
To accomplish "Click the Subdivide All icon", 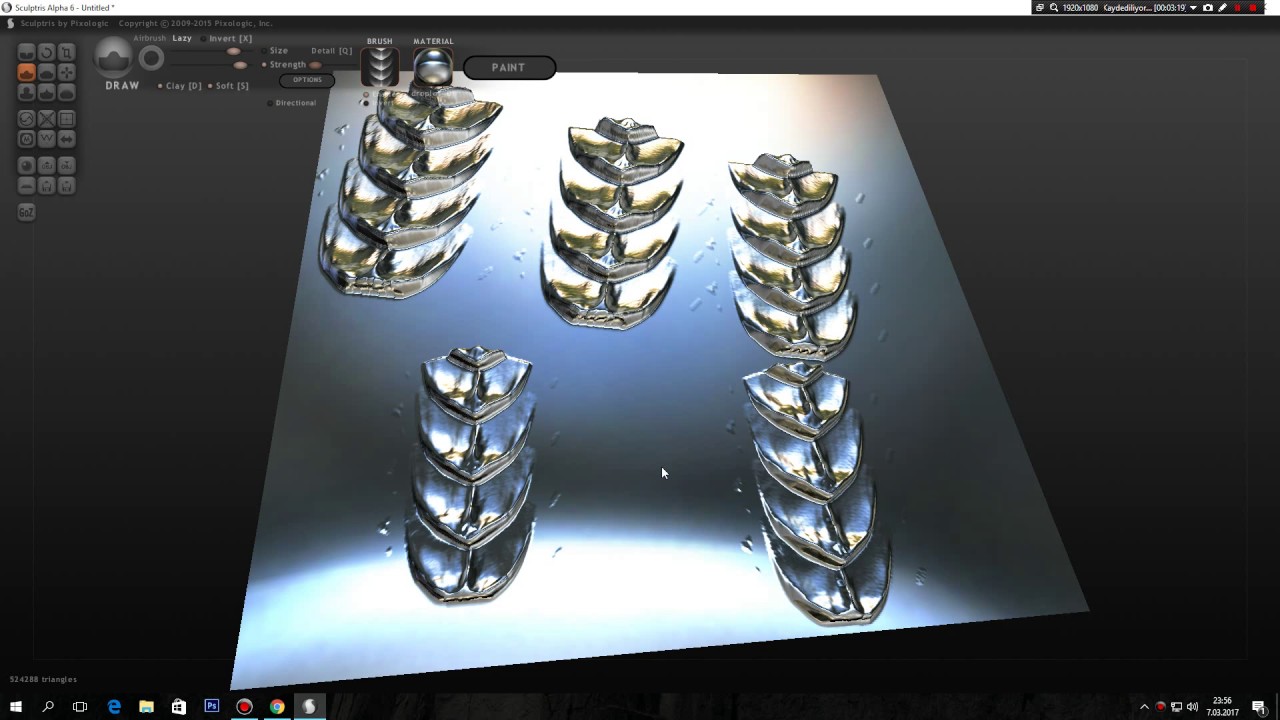I will (x=67, y=119).
